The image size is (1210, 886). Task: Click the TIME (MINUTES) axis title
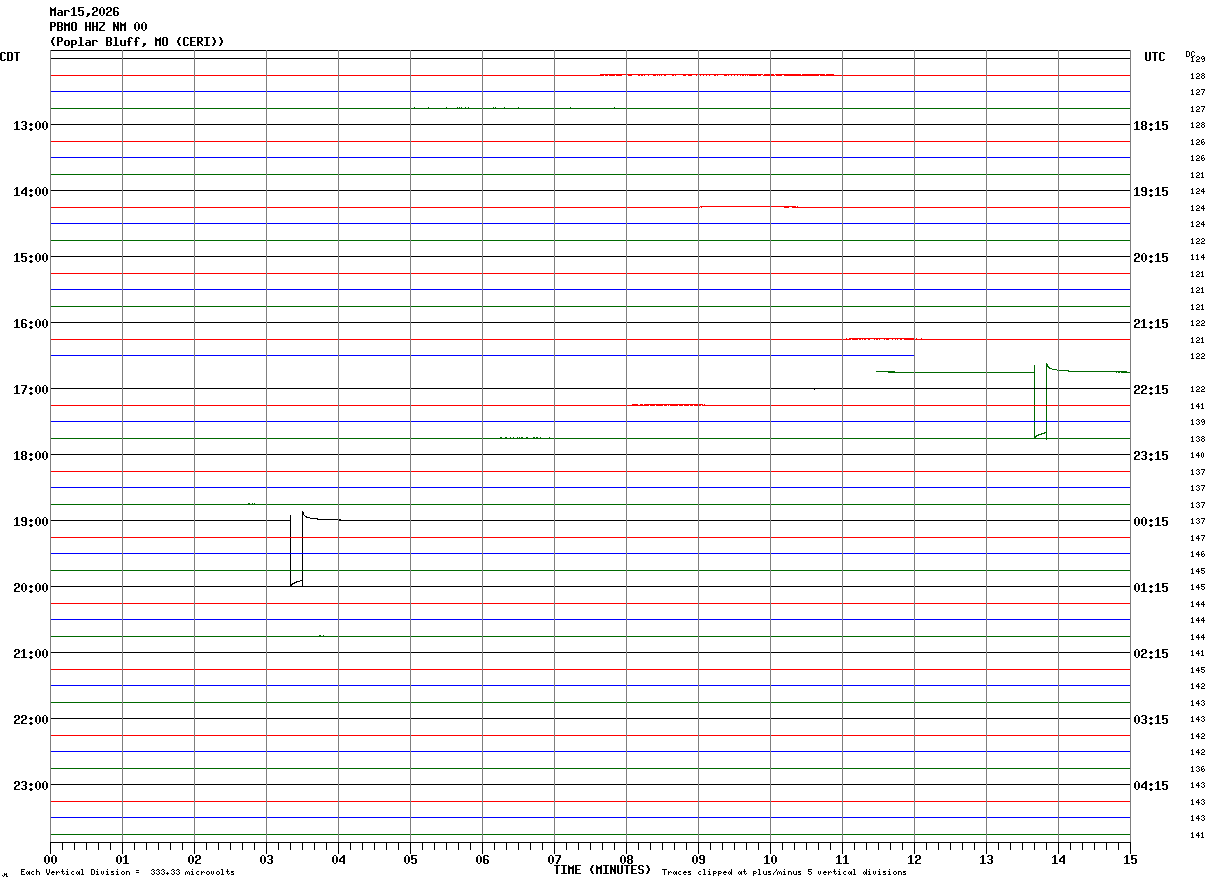pos(602,870)
